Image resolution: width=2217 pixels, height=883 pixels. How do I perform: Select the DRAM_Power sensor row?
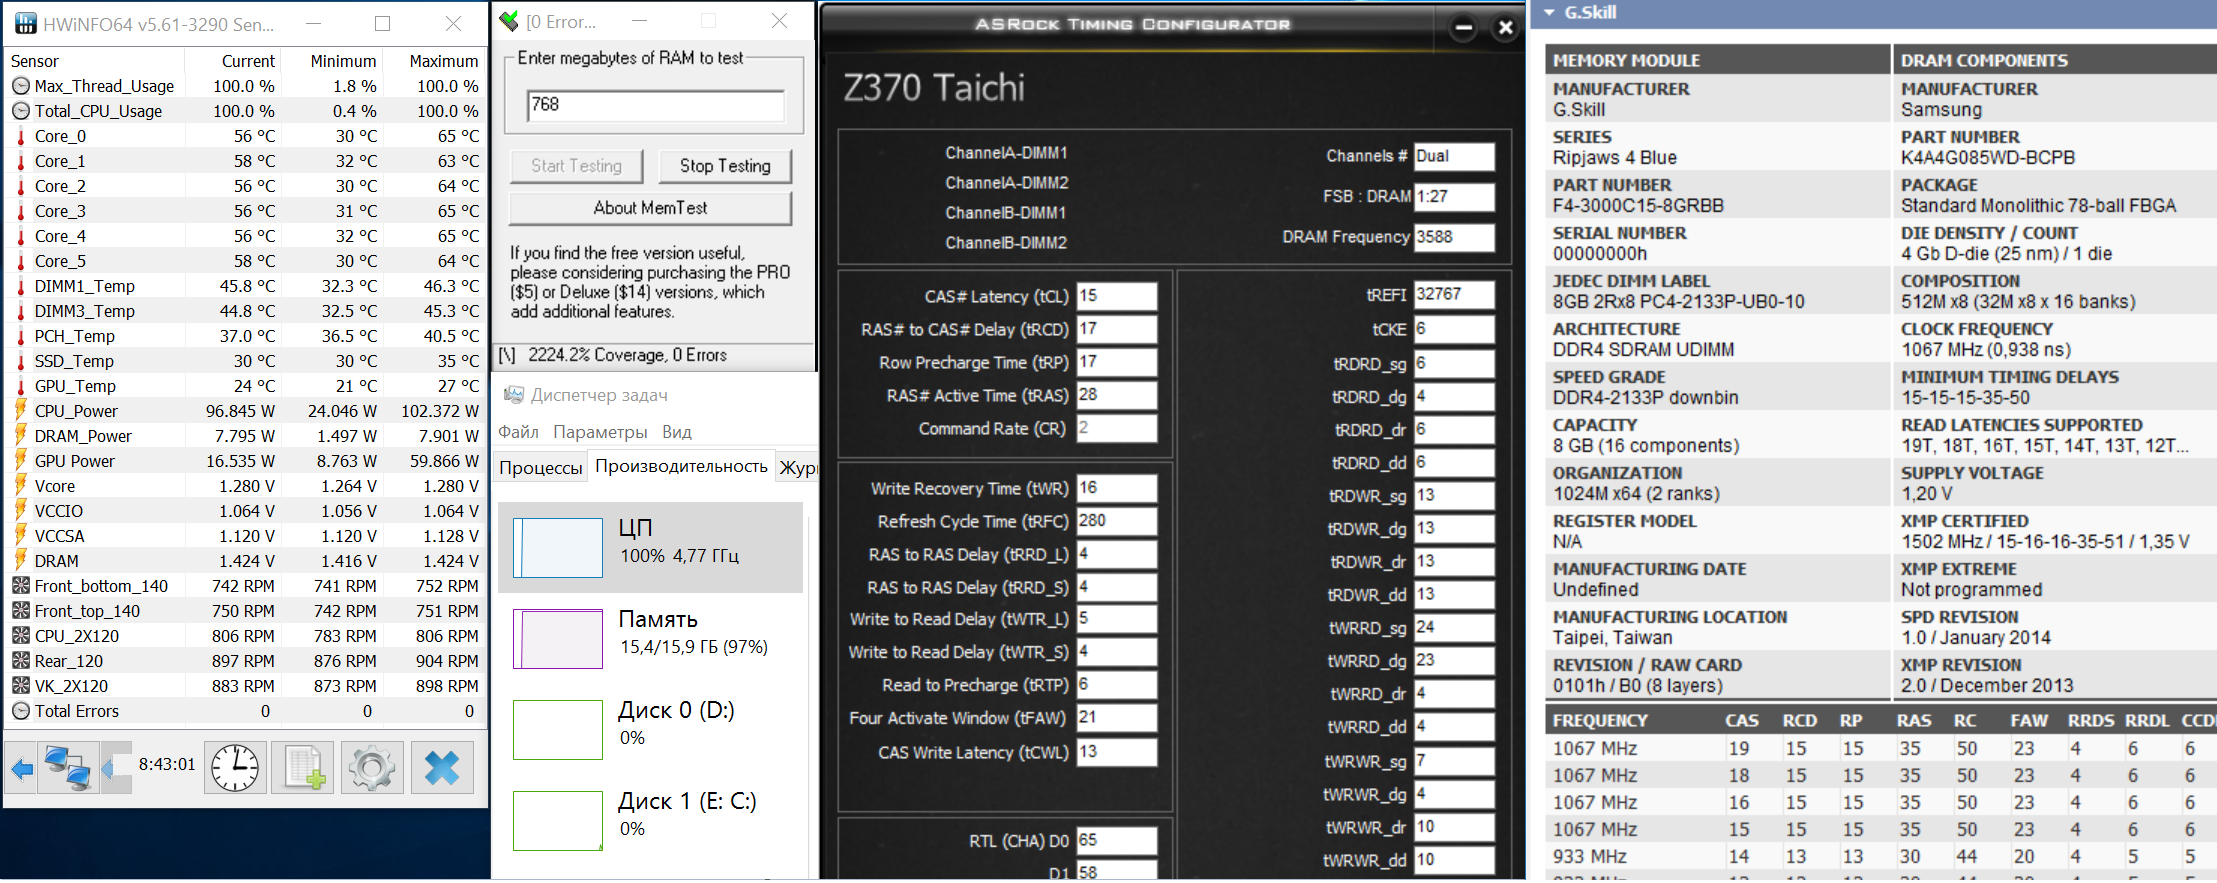pos(245,436)
